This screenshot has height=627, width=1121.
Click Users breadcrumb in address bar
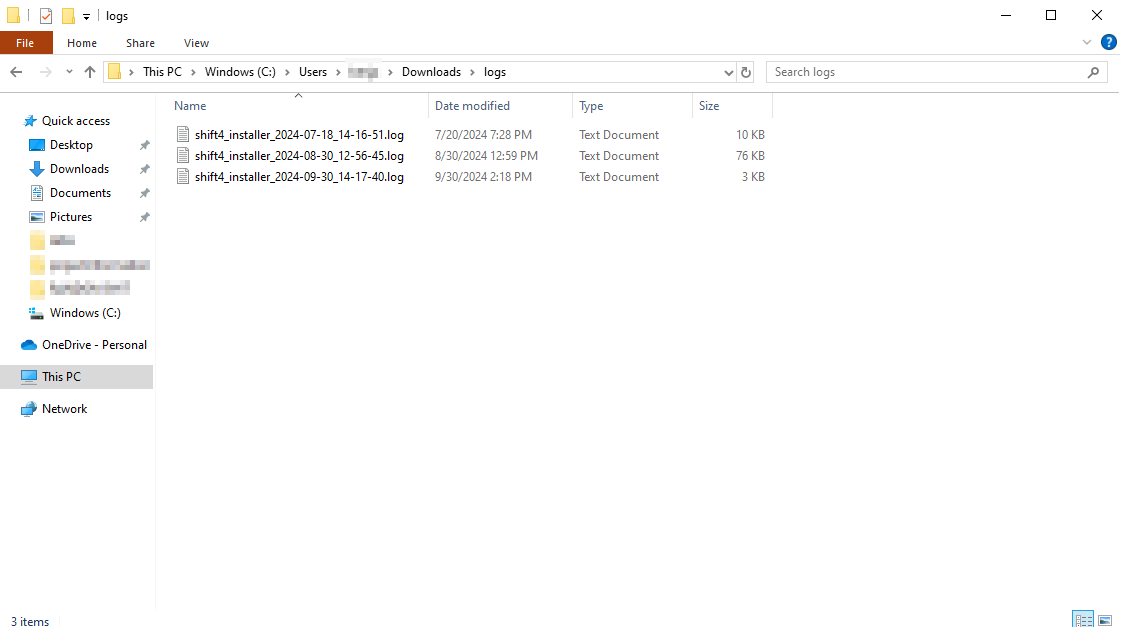312,72
